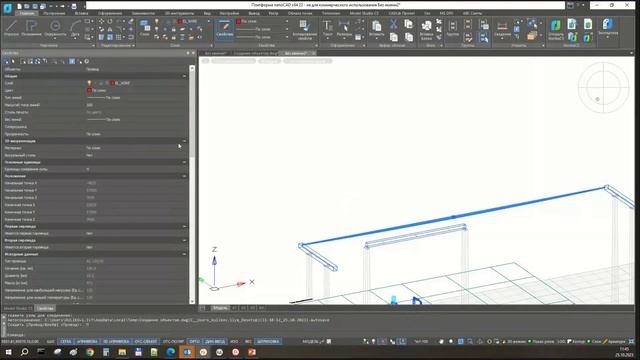
Task: Open Chrome from the Windows taskbar
Action: 90,352
